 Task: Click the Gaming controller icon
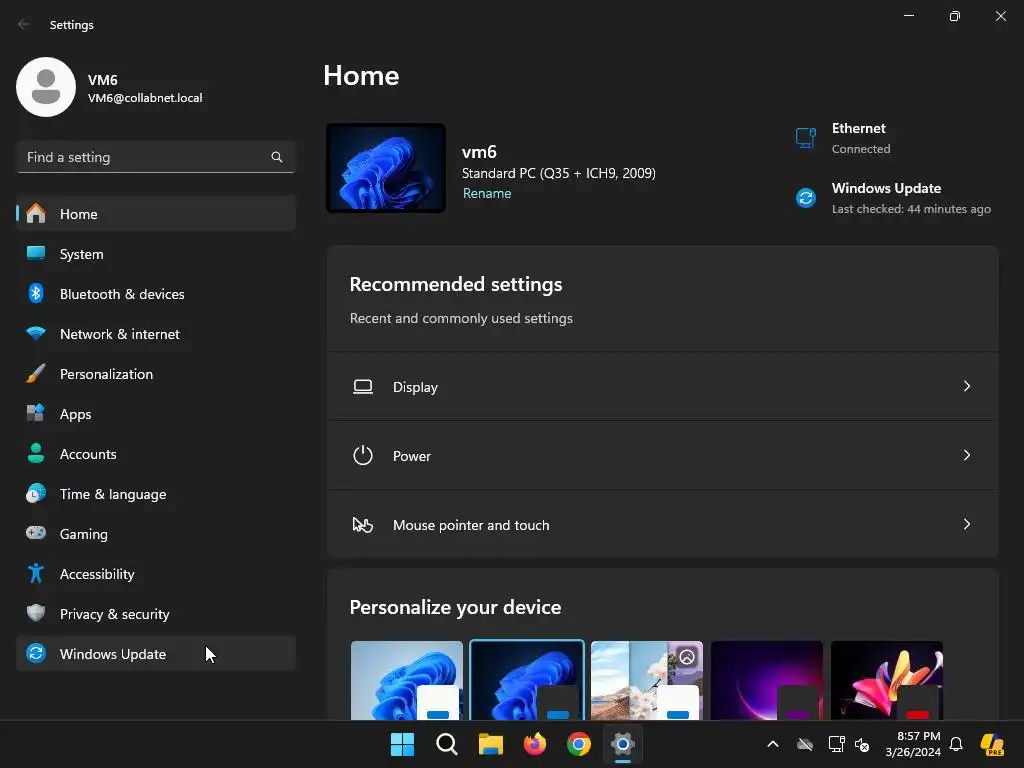click(x=36, y=533)
